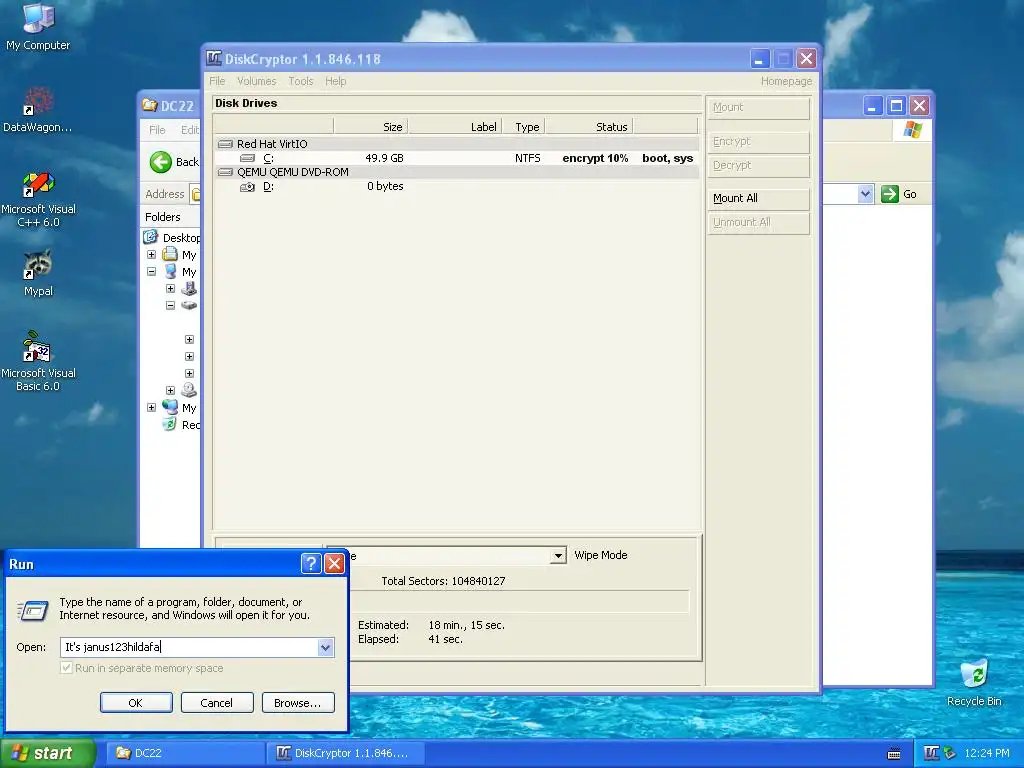Image resolution: width=1024 pixels, height=768 pixels.
Task: Open the Recycle Bin on desktop
Action: point(974,682)
